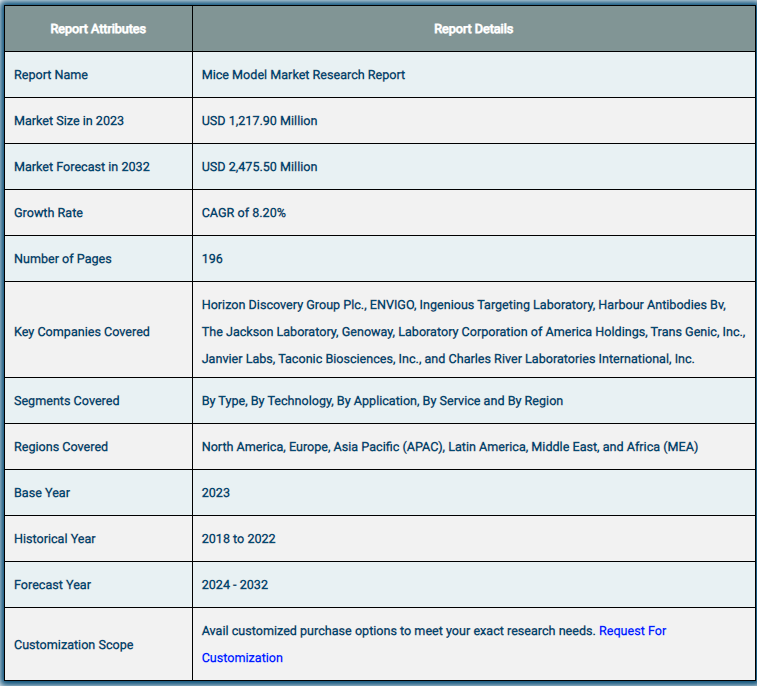Select the 2018 to 2022 value
757x686 pixels.
click(238, 538)
